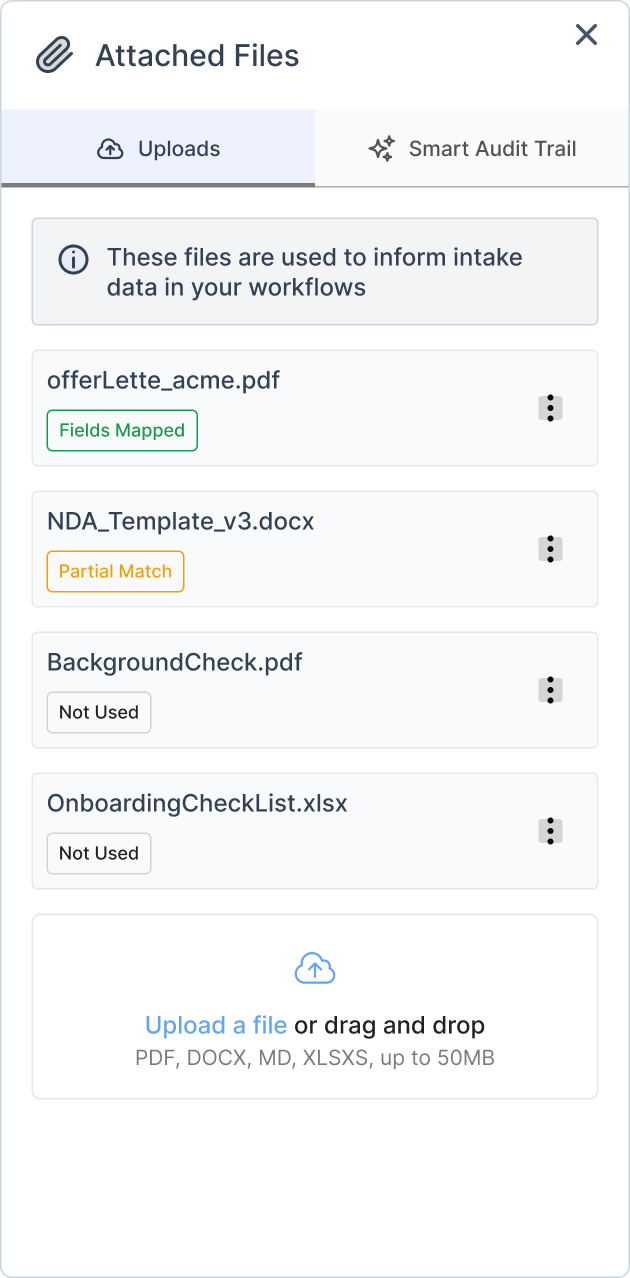
Task: Open options menu for offerLette_acme.pdf
Action: pos(550,408)
